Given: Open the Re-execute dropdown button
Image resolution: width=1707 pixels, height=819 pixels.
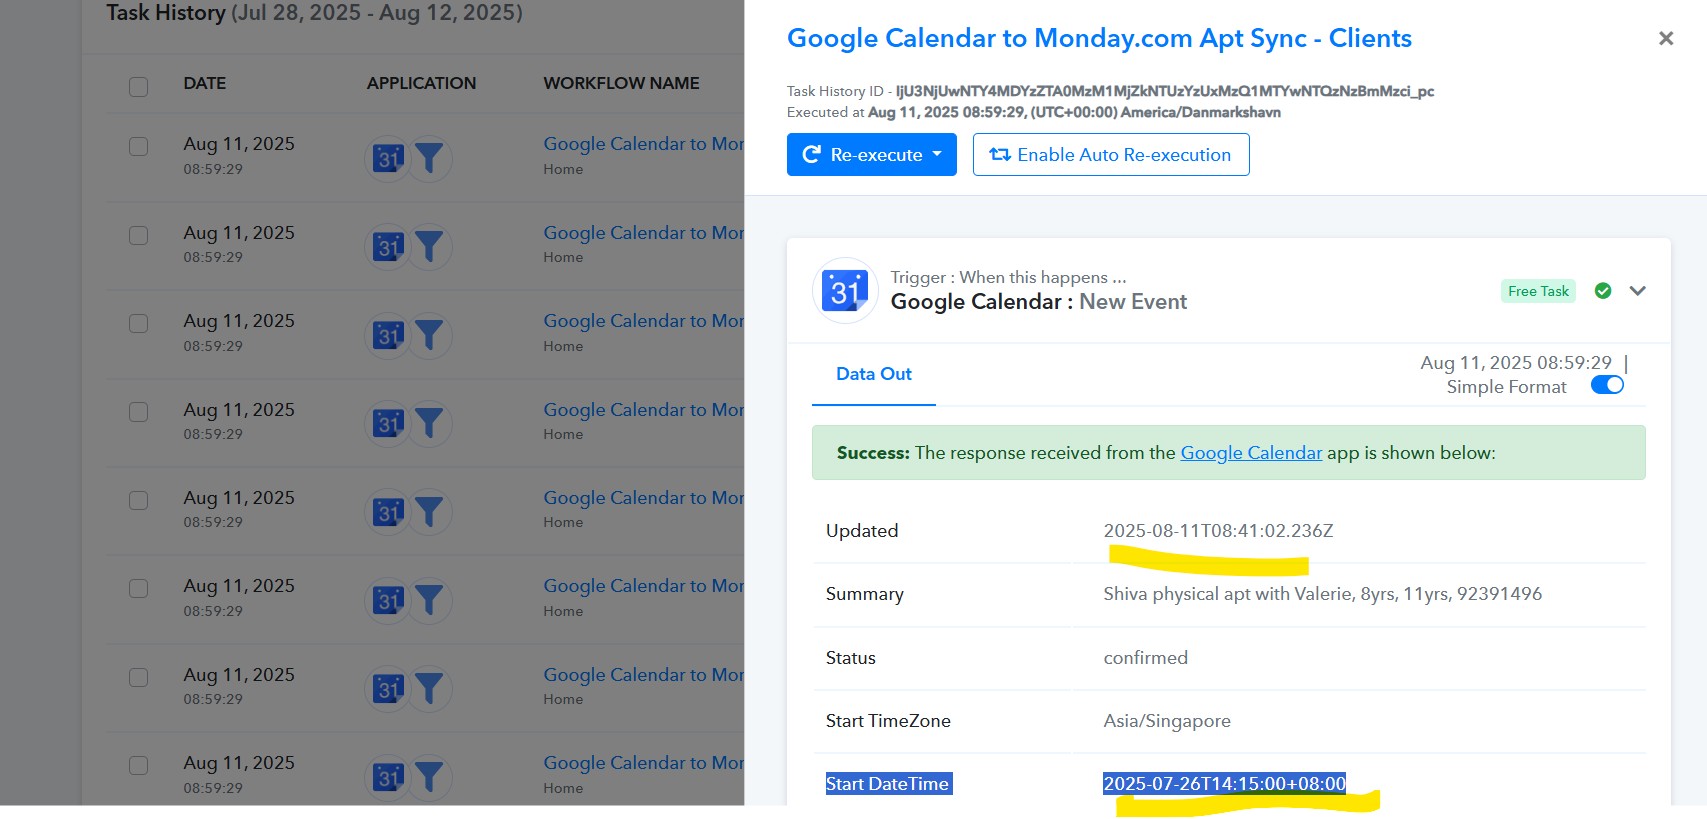Looking at the screenshot, I should click(871, 155).
